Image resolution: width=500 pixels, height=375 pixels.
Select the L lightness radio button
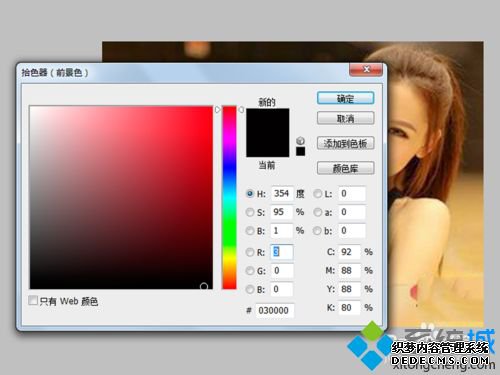coord(318,193)
